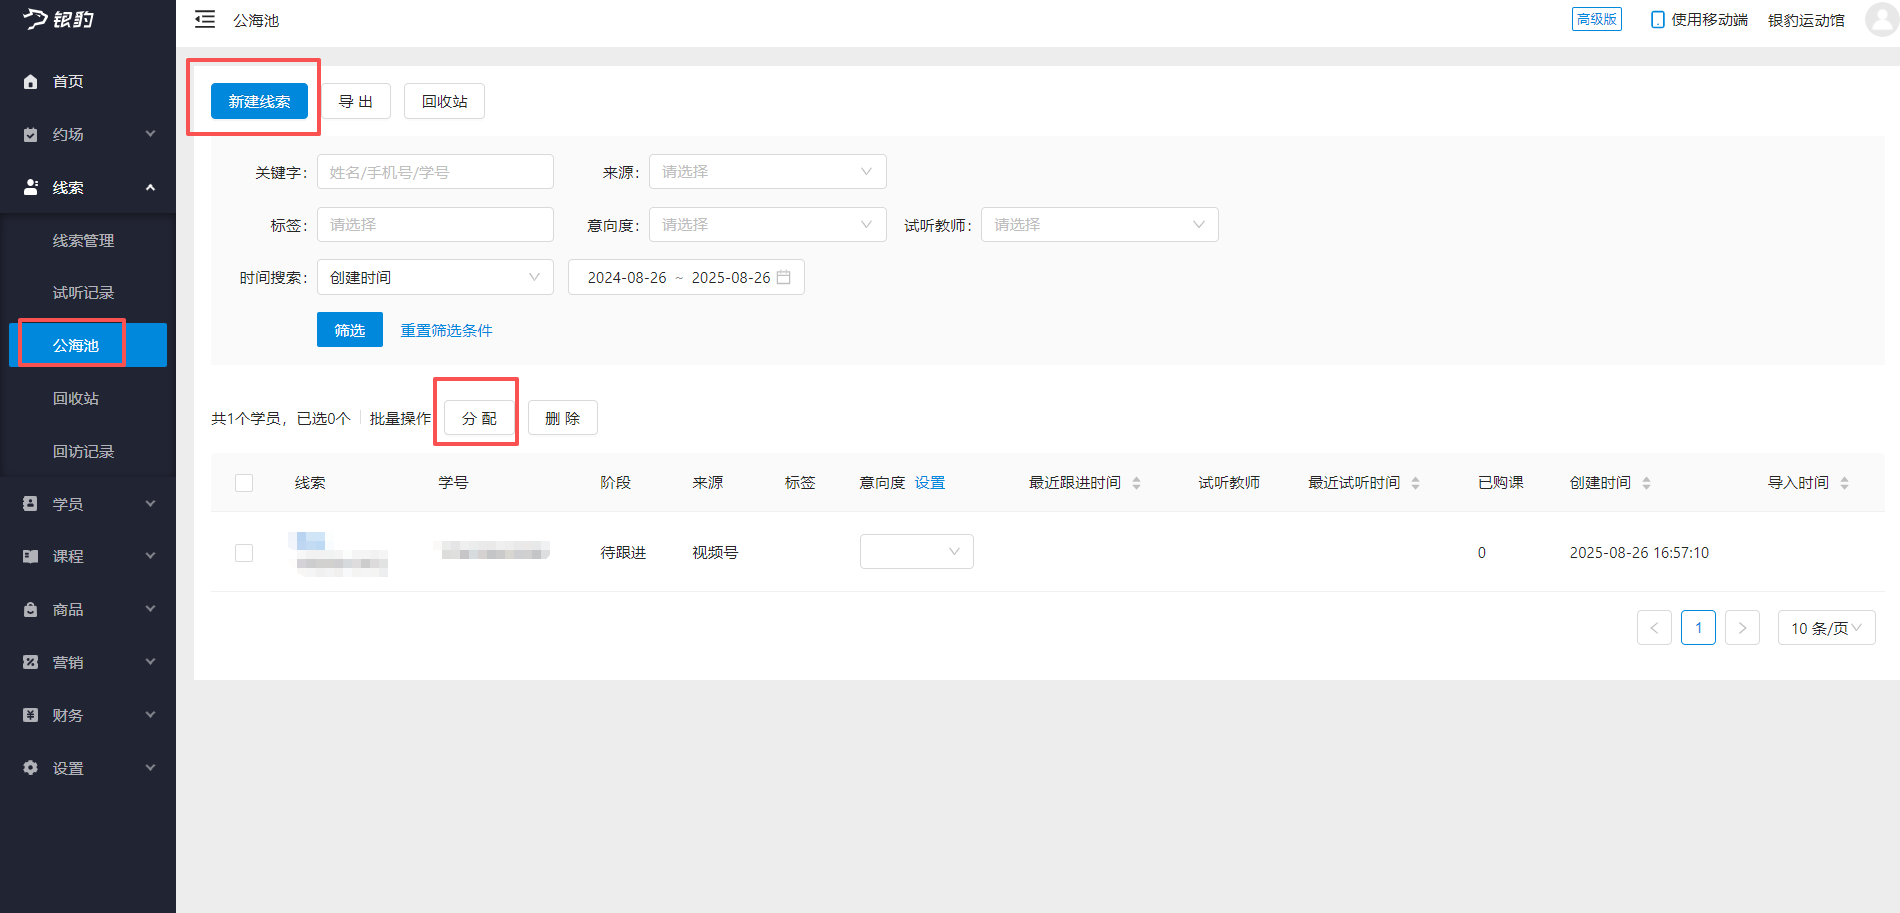Open the 财务 finance icon
This screenshot has width=1900, height=913.
click(x=30, y=714)
